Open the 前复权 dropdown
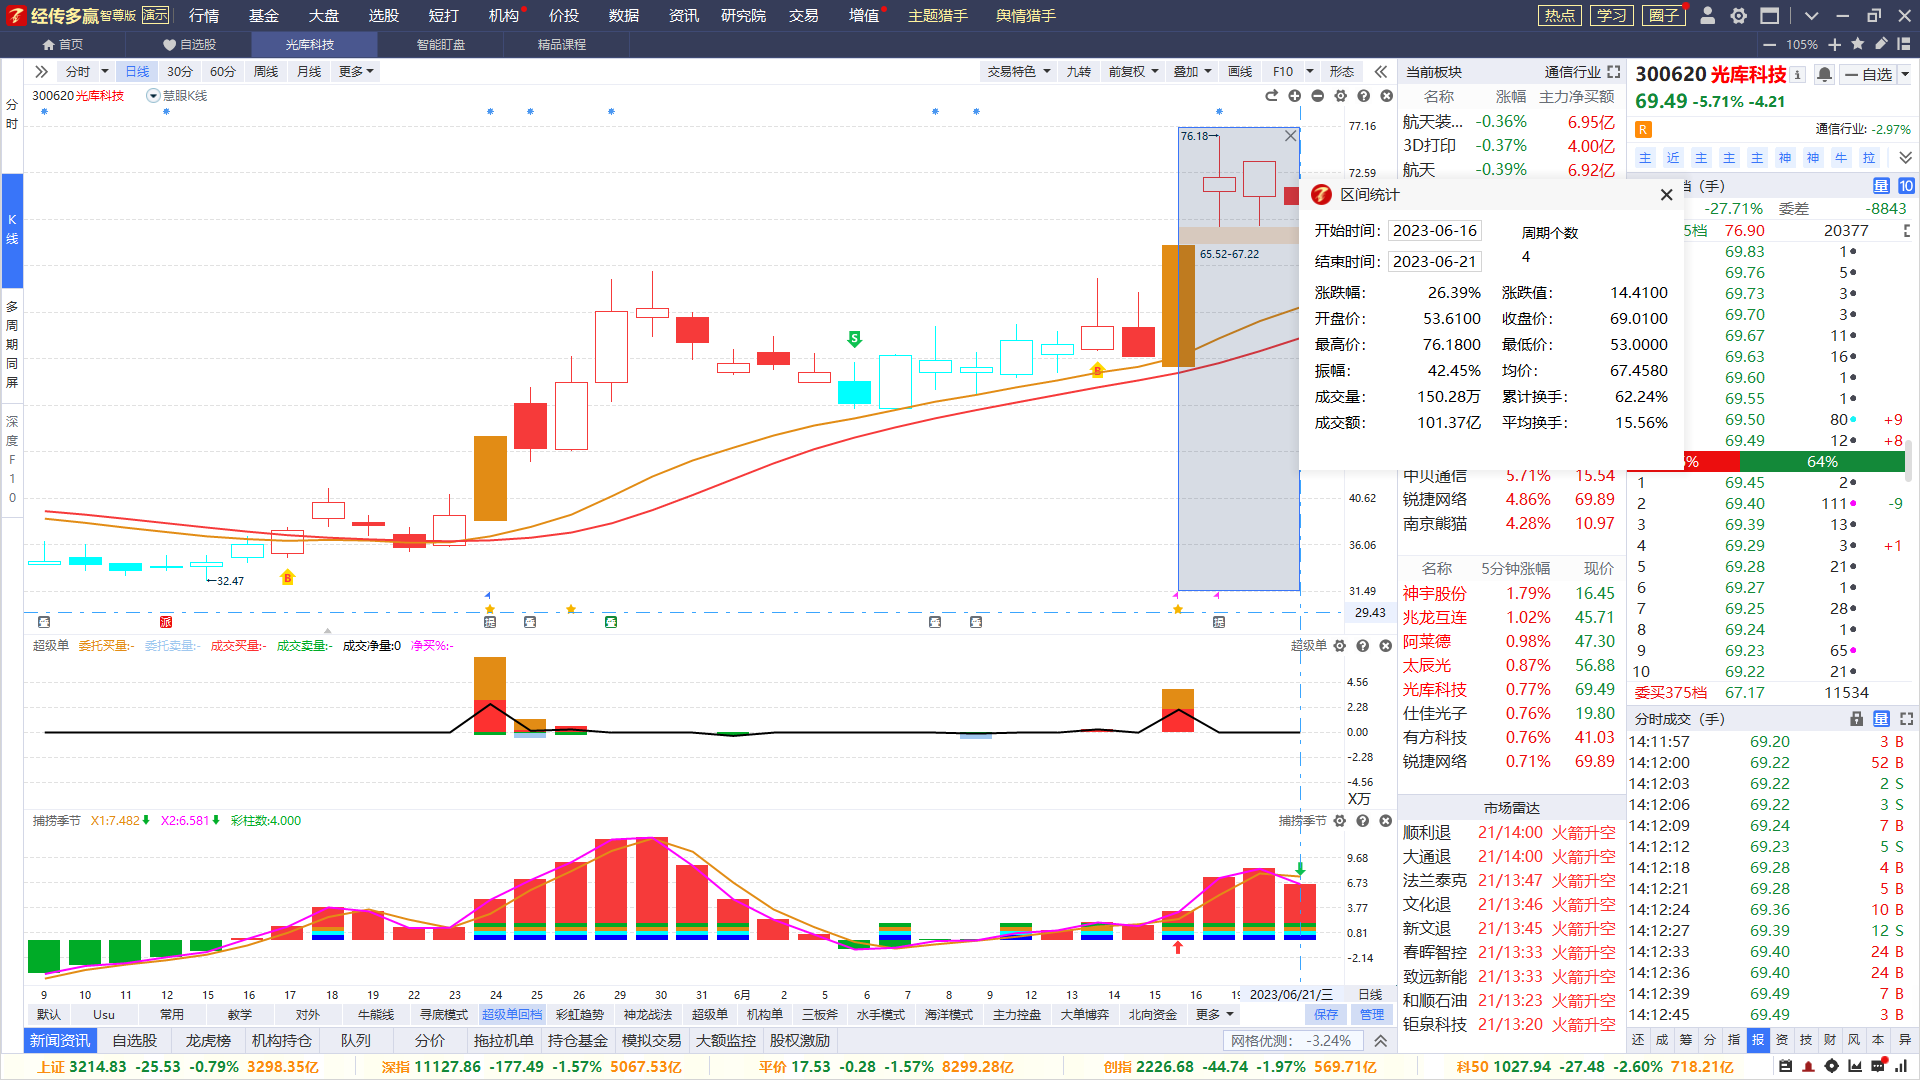Screen dimensions: 1920x1080 click(x=1134, y=72)
